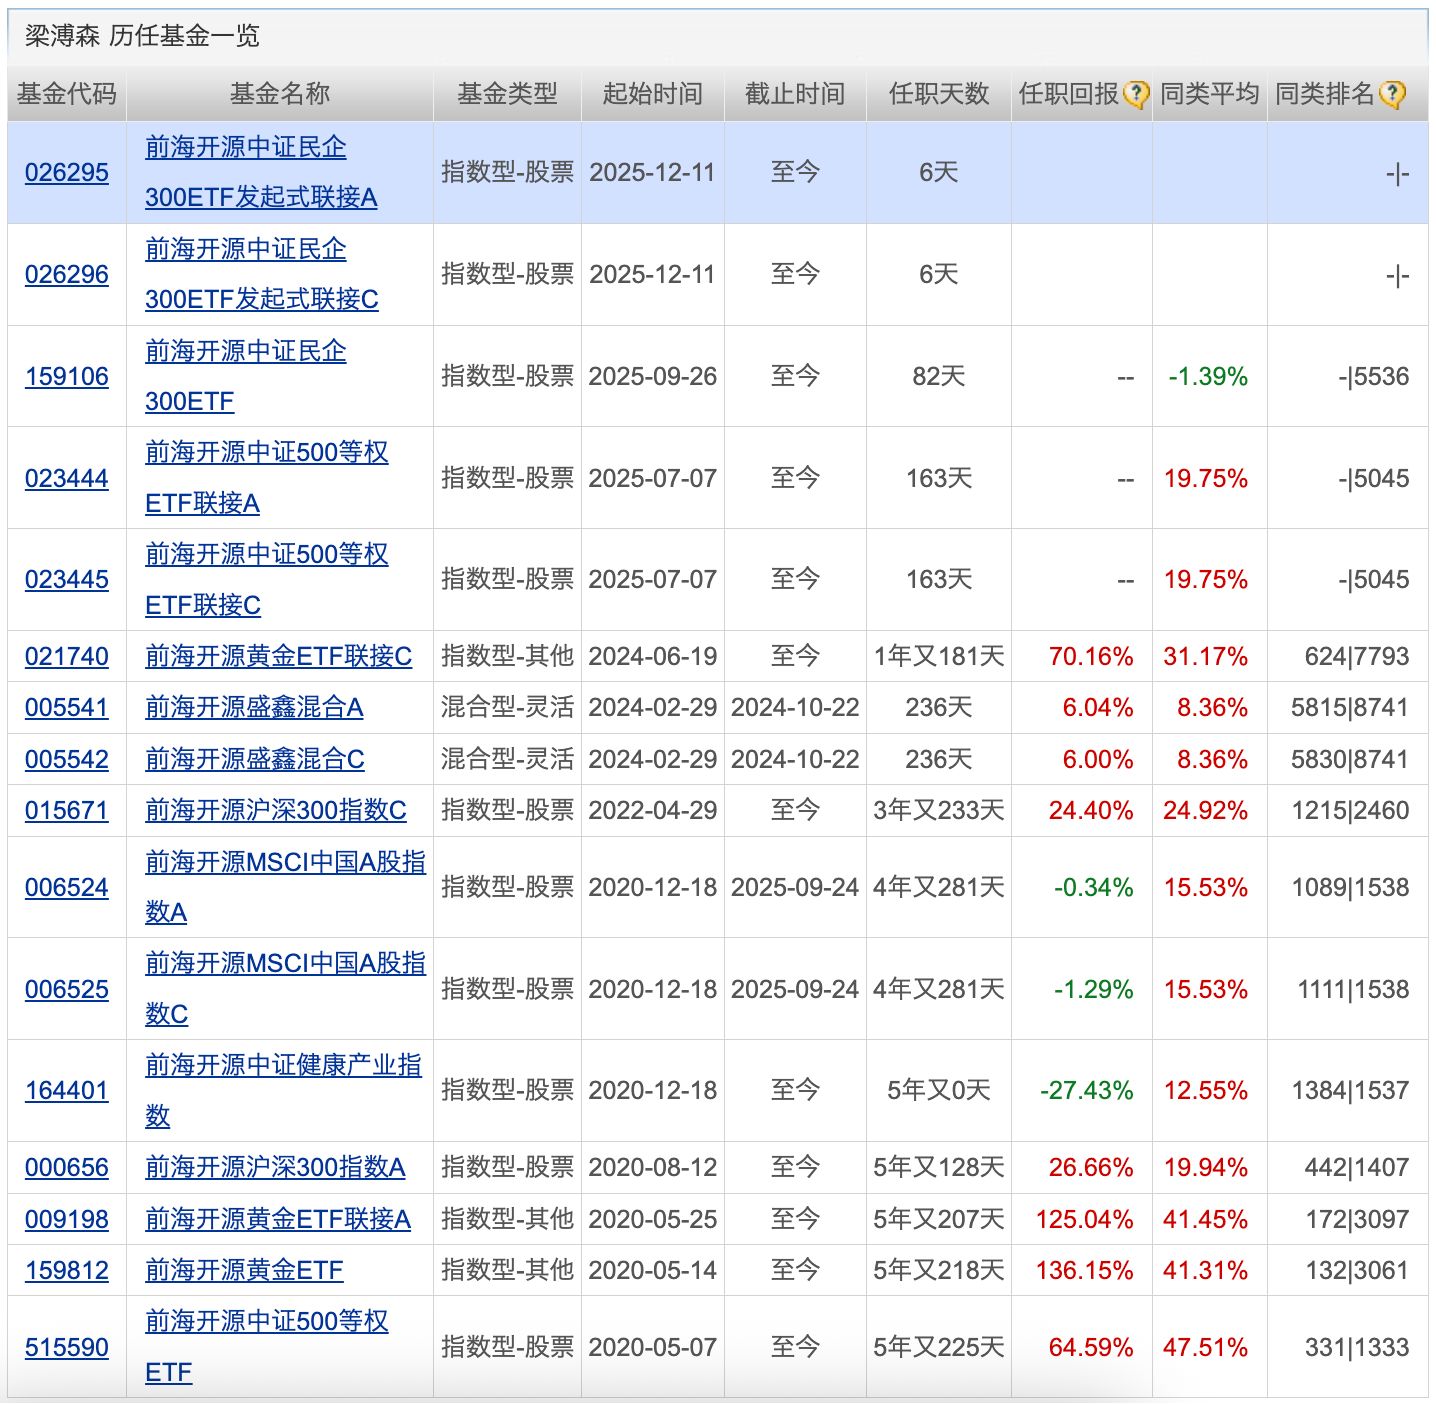Open 前海开源黄金ETF fund link
Image resolution: width=1436 pixels, height=1404 pixels.
[x=244, y=1271]
